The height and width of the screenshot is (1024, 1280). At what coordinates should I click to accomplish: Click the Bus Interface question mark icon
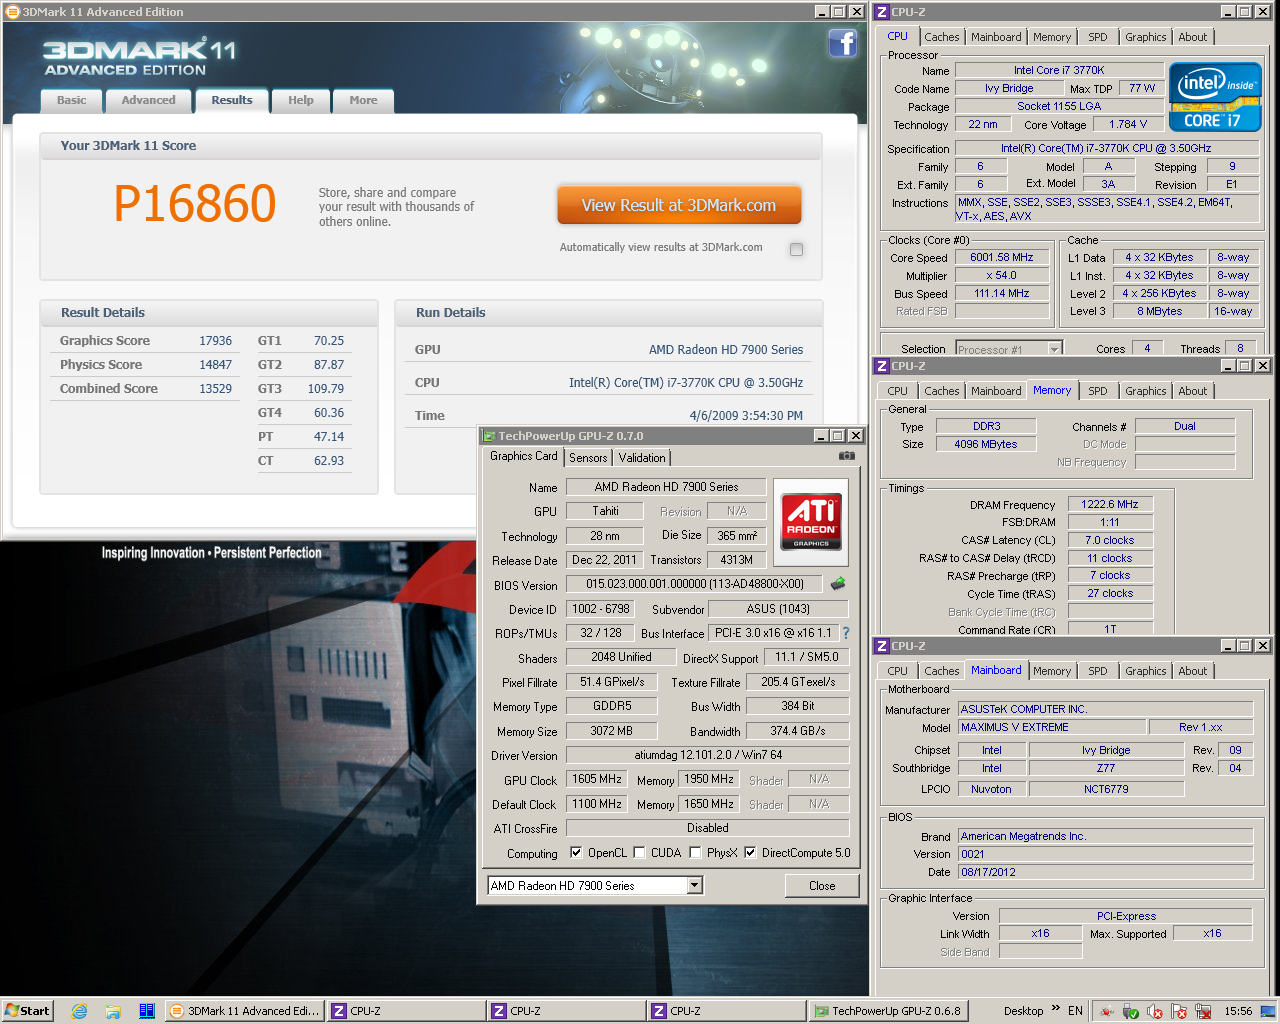(x=846, y=633)
